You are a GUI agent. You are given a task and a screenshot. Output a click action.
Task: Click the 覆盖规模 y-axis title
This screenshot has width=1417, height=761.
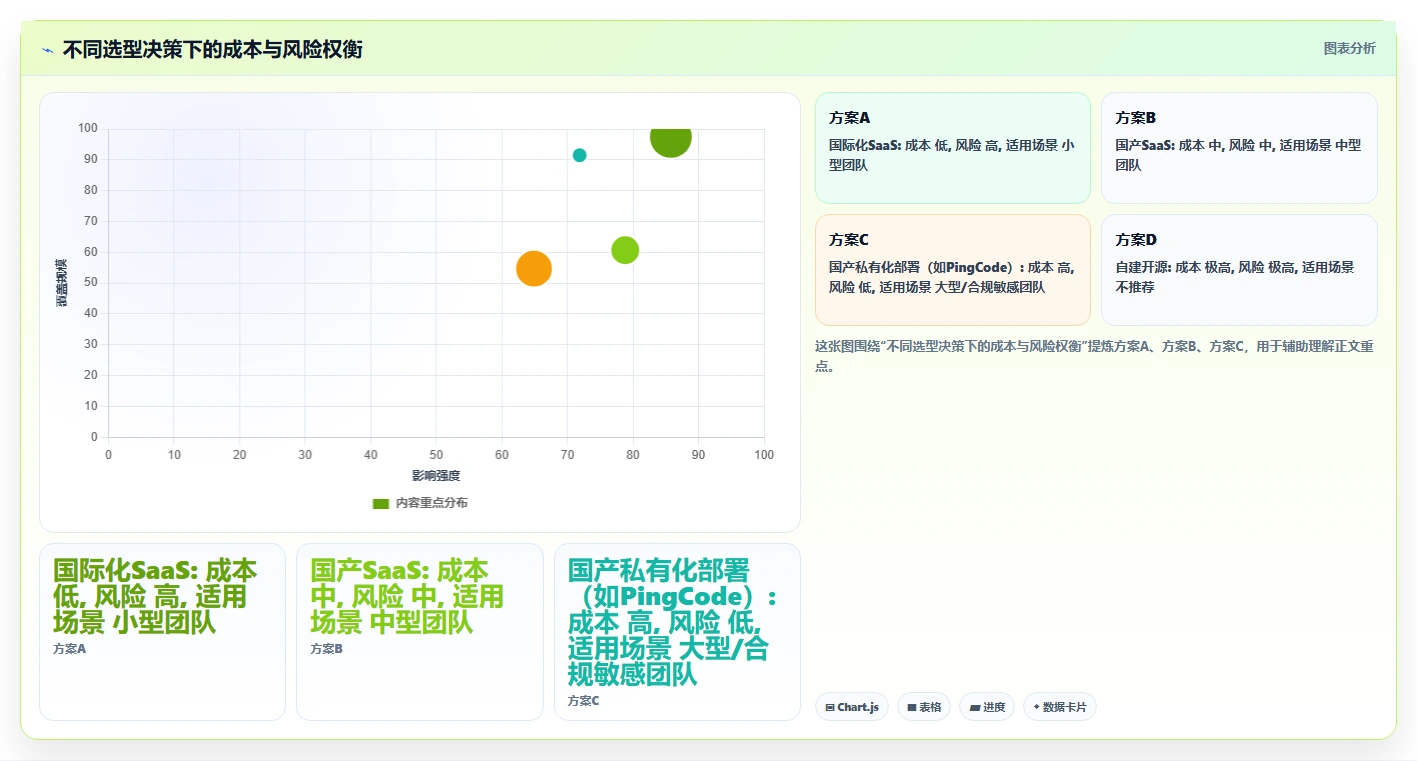(62, 283)
